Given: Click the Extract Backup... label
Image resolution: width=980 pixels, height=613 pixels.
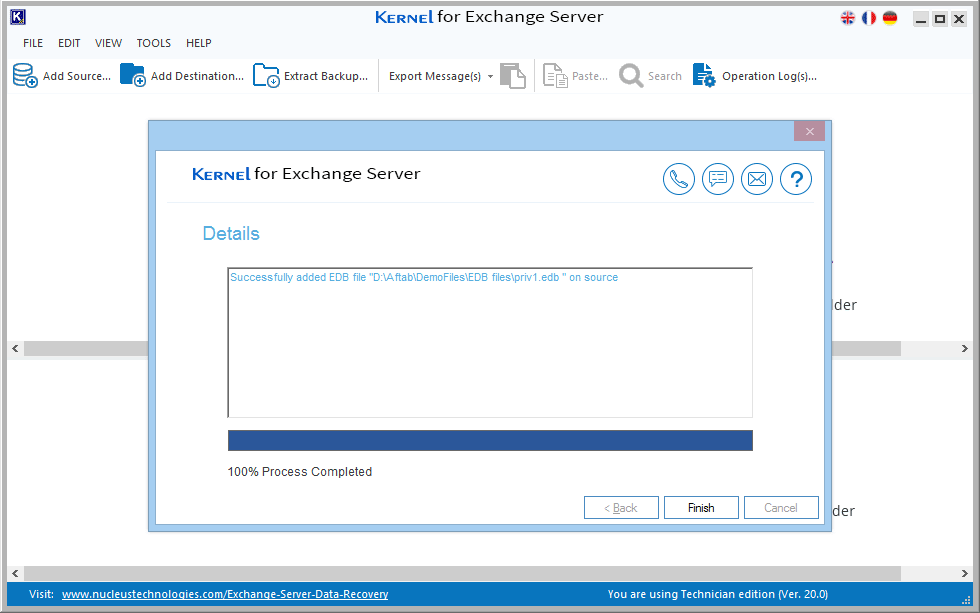Looking at the screenshot, I should [x=326, y=76].
